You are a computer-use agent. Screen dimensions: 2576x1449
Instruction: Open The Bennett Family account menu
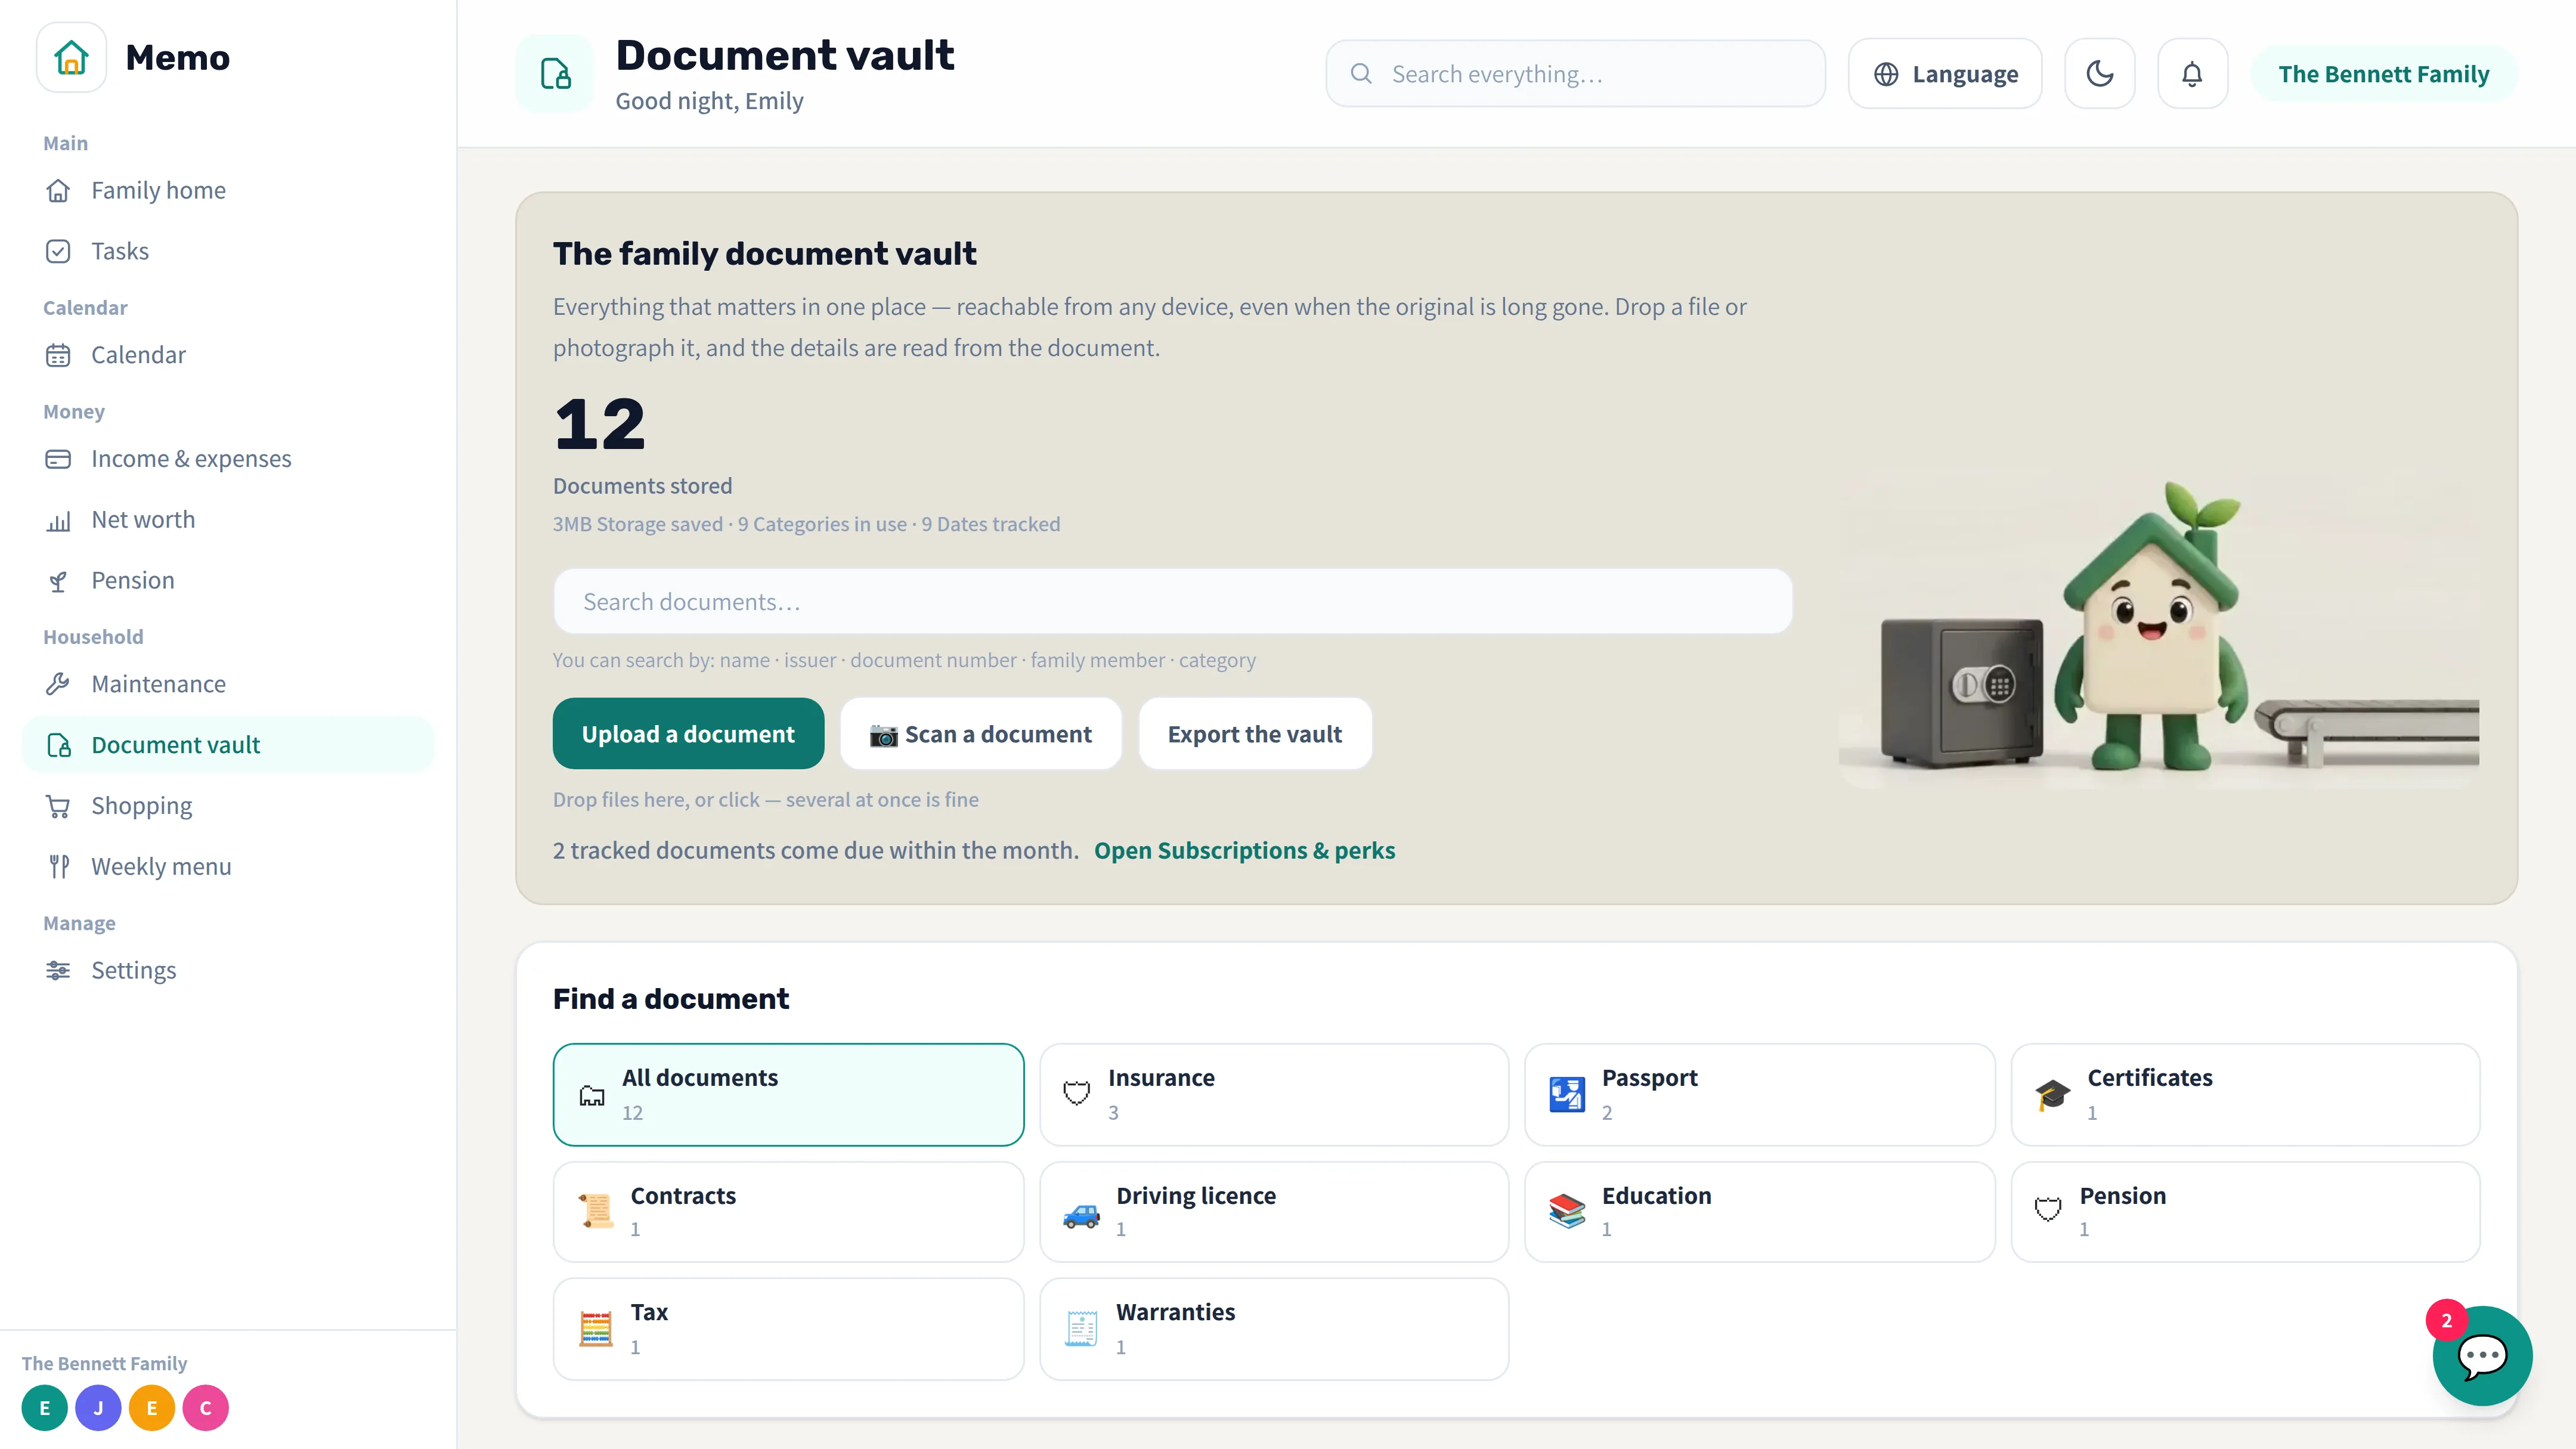tap(2383, 74)
